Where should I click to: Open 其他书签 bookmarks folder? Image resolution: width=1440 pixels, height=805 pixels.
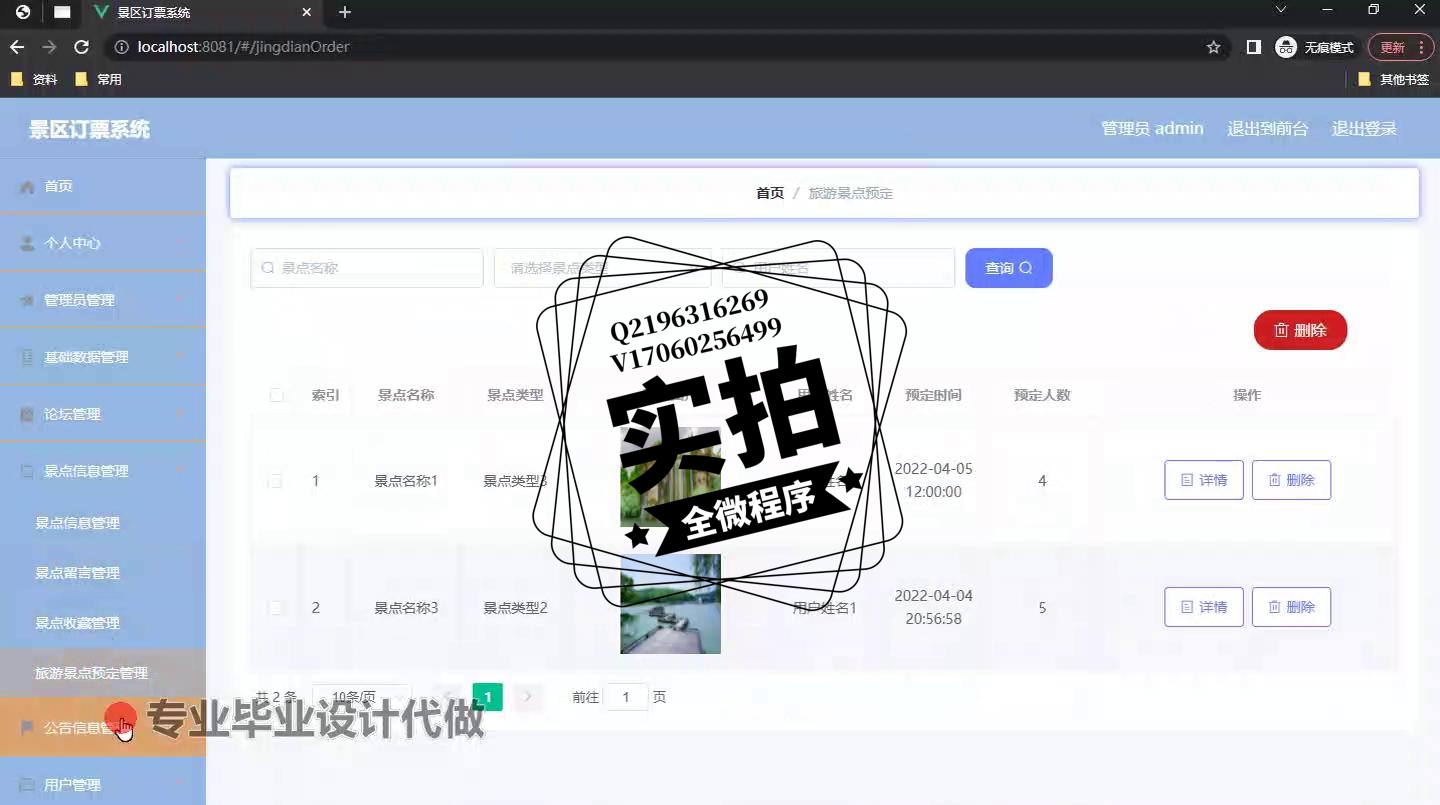(1393, 79)
